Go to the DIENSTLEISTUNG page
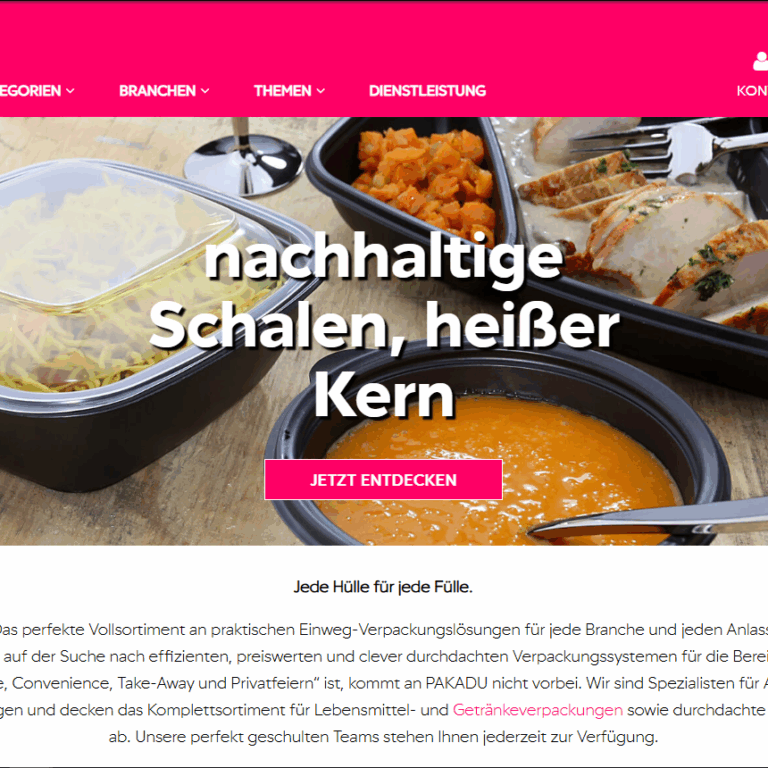This screenshot has width=768, height=768. pos(427,91)
